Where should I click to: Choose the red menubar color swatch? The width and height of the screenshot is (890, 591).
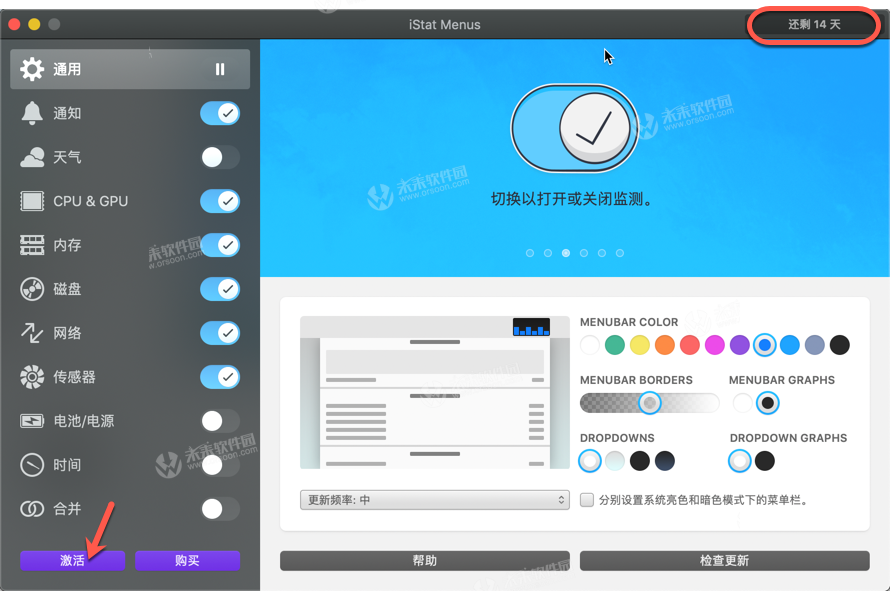(x=690, y=345)
